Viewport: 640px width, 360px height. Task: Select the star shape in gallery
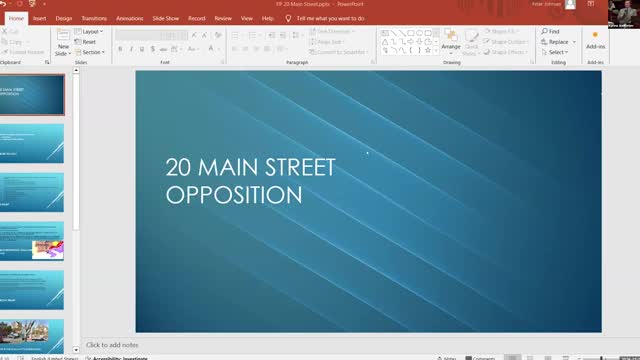pos(427,50)
